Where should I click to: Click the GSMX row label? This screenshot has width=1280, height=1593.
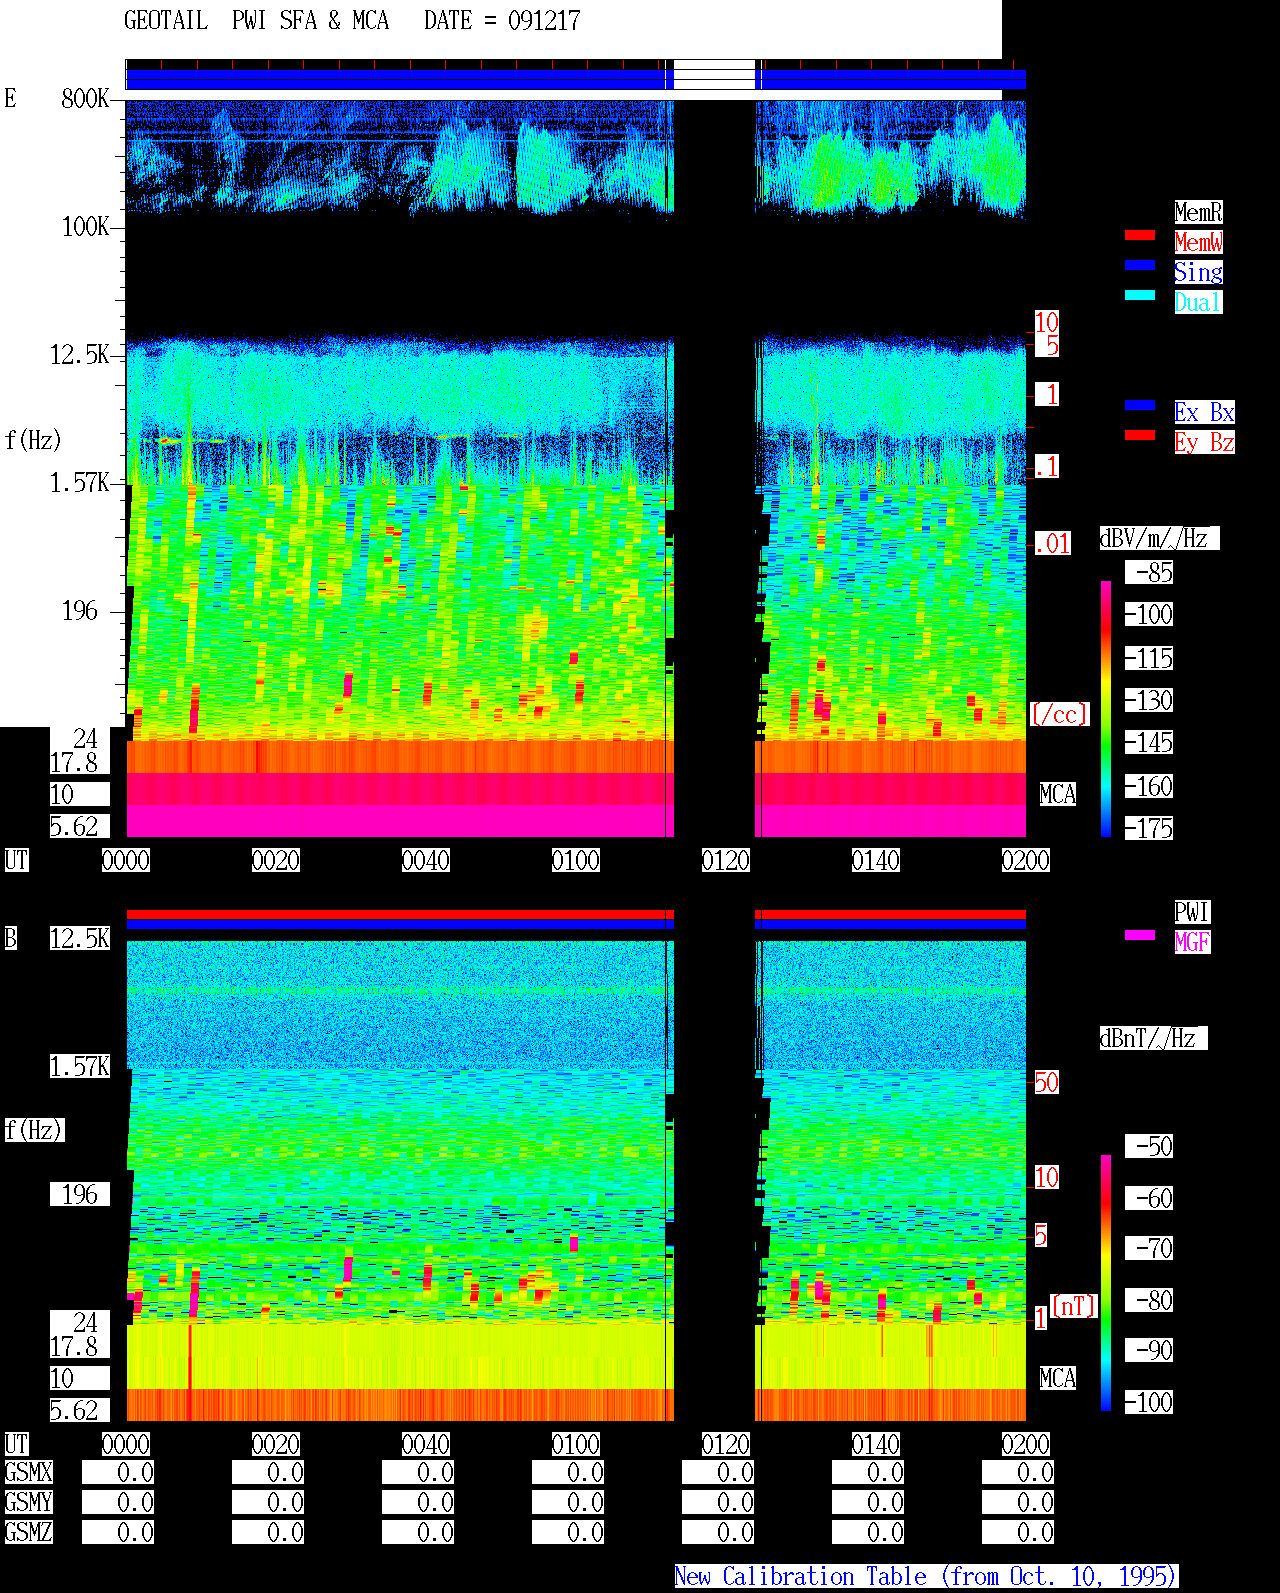(x=28, y=1472)
